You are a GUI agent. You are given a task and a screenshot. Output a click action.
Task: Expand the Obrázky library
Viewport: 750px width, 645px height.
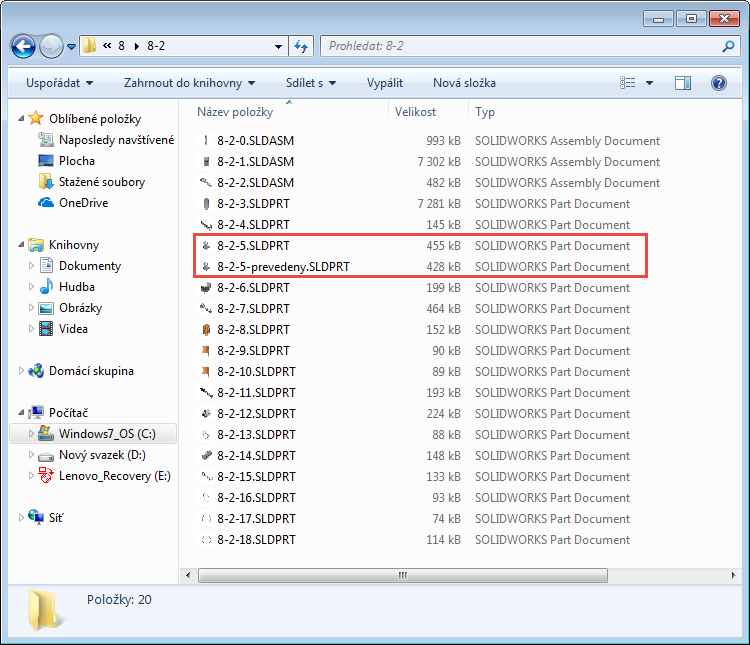coord(31,308)
